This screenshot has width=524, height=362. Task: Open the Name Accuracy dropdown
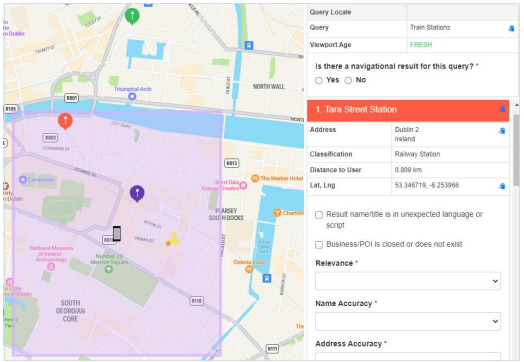408,321
